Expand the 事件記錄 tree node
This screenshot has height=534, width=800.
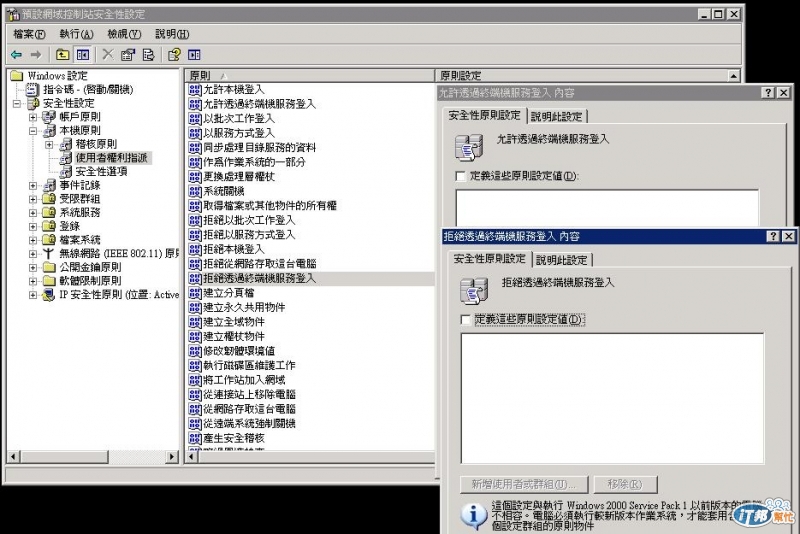33,186
